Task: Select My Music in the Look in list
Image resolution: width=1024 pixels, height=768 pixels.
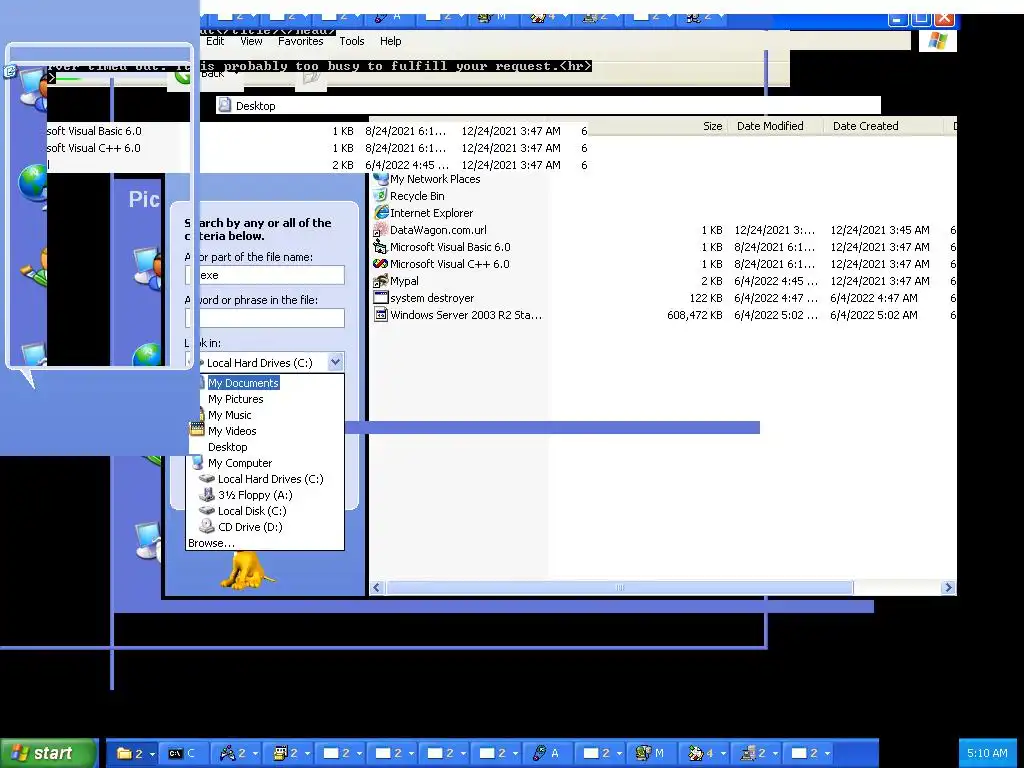Action: pos(229,415)
